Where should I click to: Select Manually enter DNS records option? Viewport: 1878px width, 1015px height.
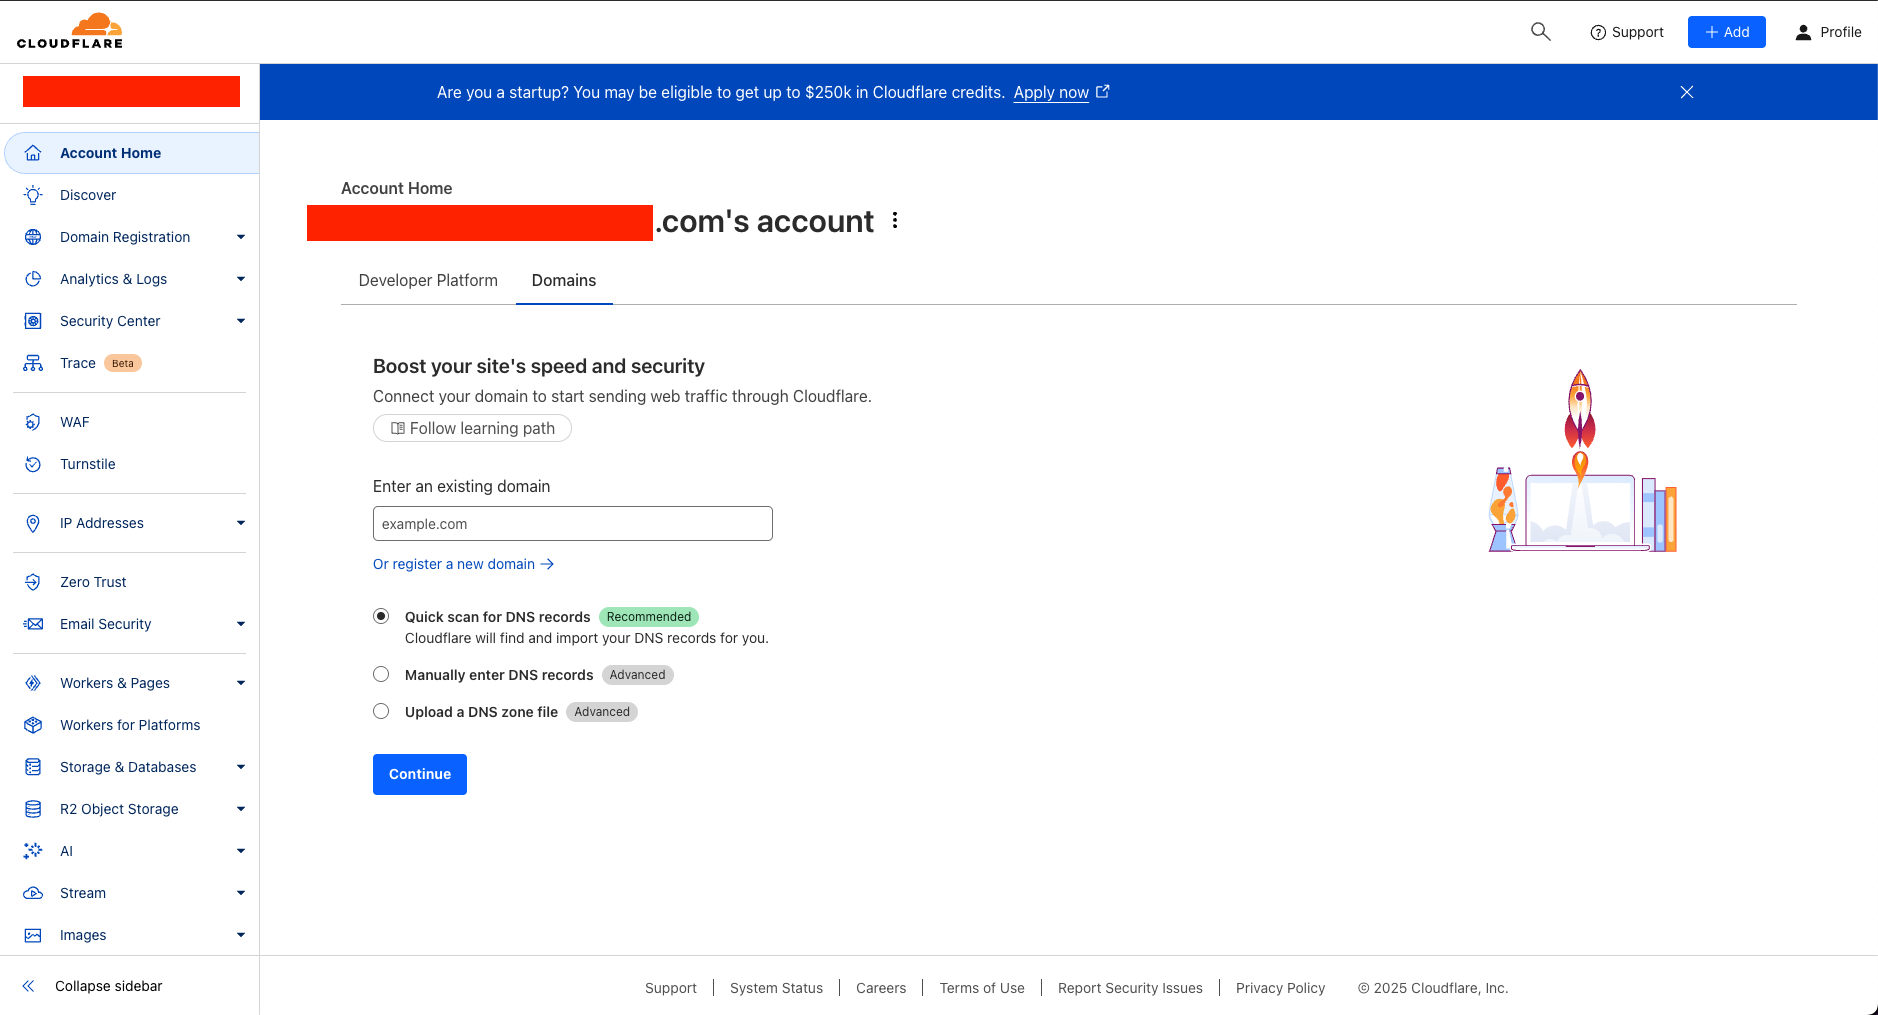click(x=381, y=674)
